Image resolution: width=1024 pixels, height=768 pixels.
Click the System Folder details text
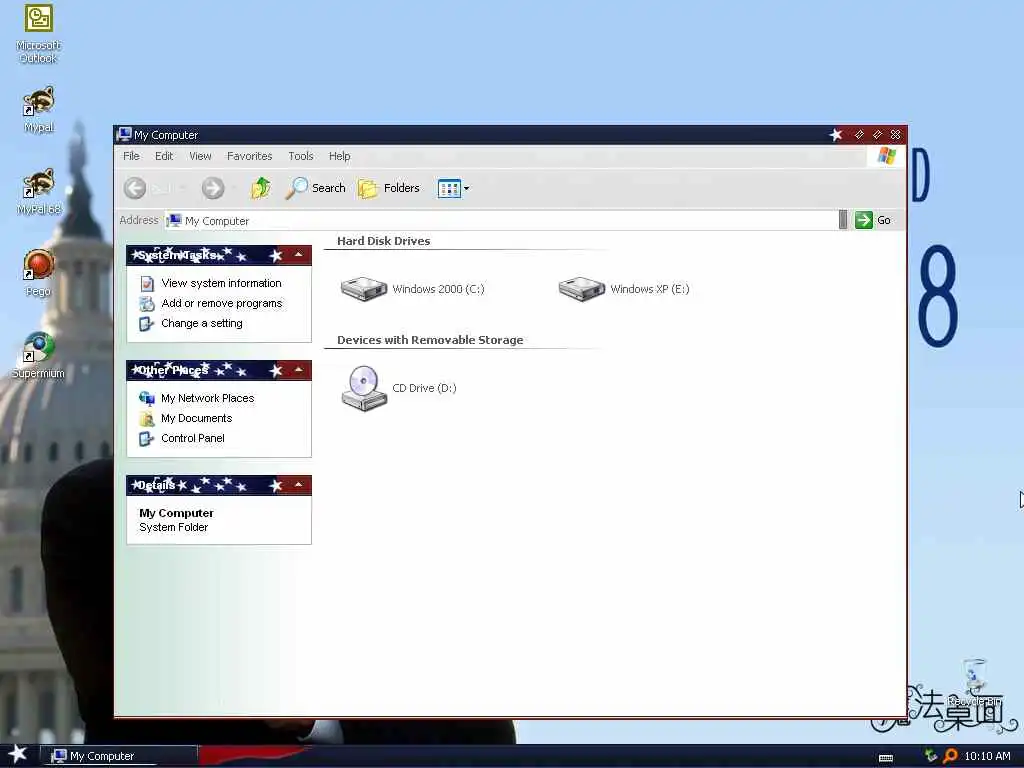click(x=173, y=527)
